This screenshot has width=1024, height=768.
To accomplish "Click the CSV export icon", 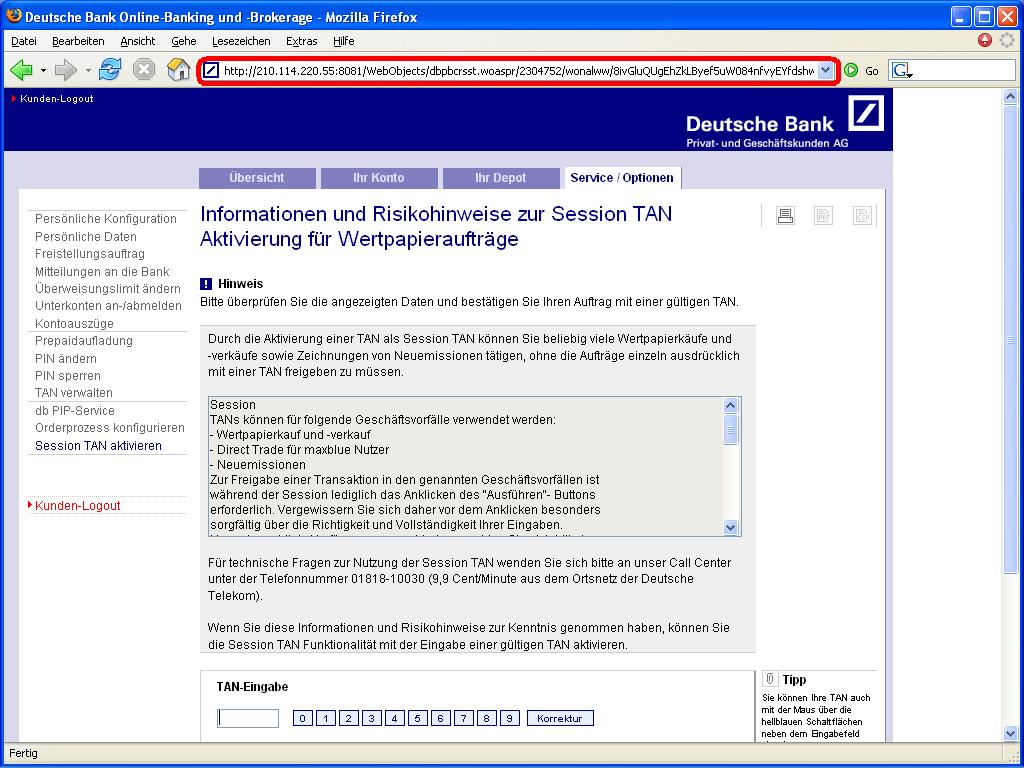I will [x=863, y=216].
